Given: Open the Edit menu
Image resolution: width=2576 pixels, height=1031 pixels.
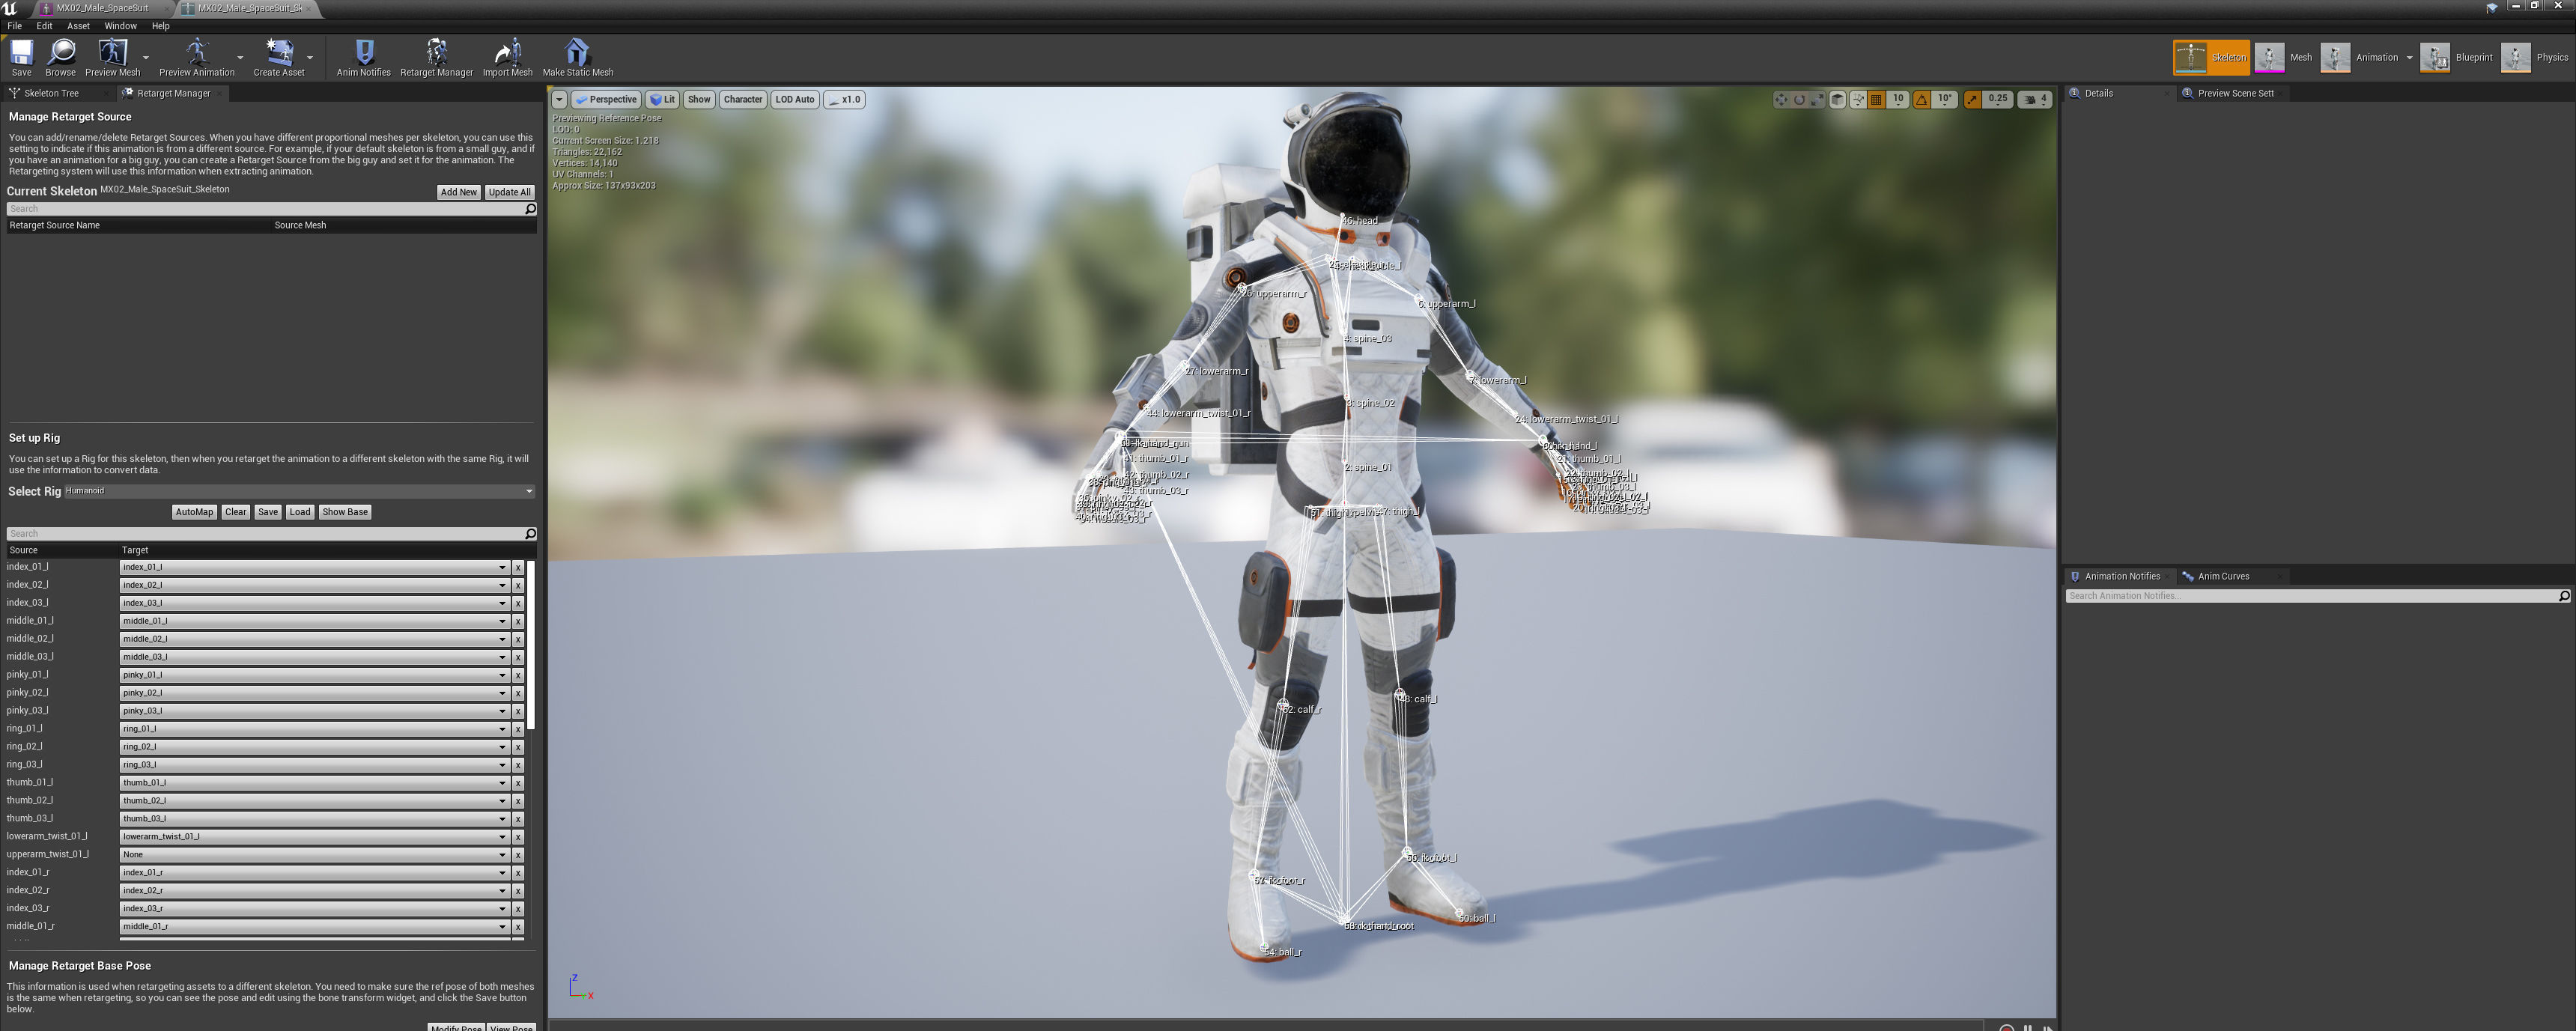Looking at the screenshot, I should [44, 26].
